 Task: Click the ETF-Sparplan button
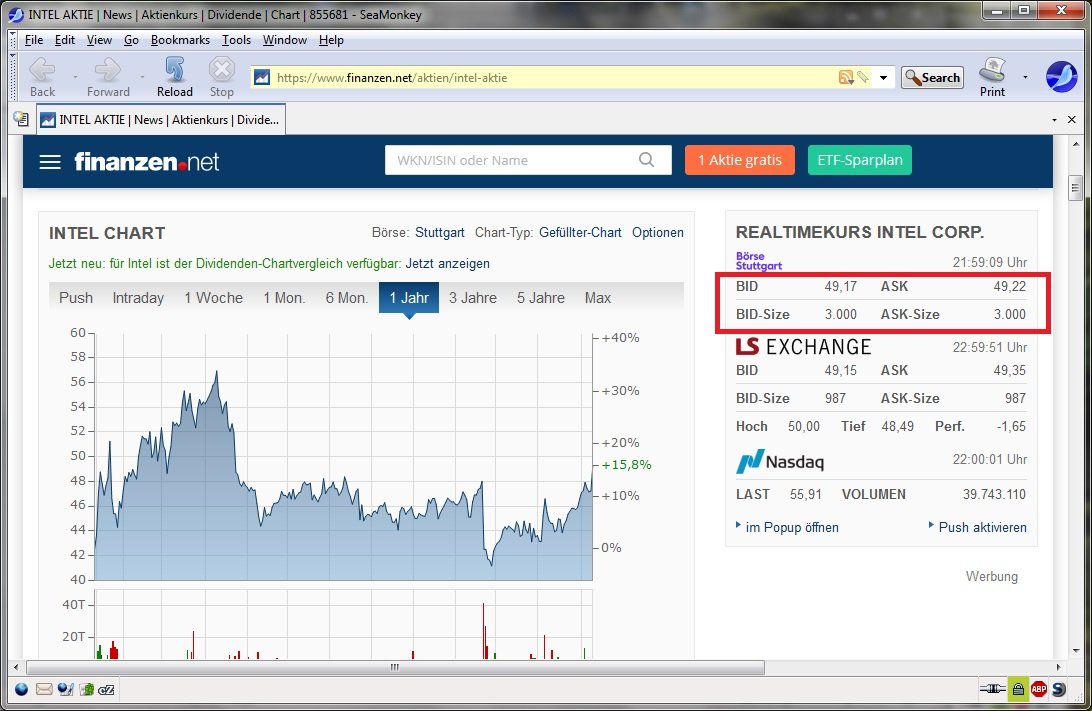pyautogui.click(x=859, y=160)
